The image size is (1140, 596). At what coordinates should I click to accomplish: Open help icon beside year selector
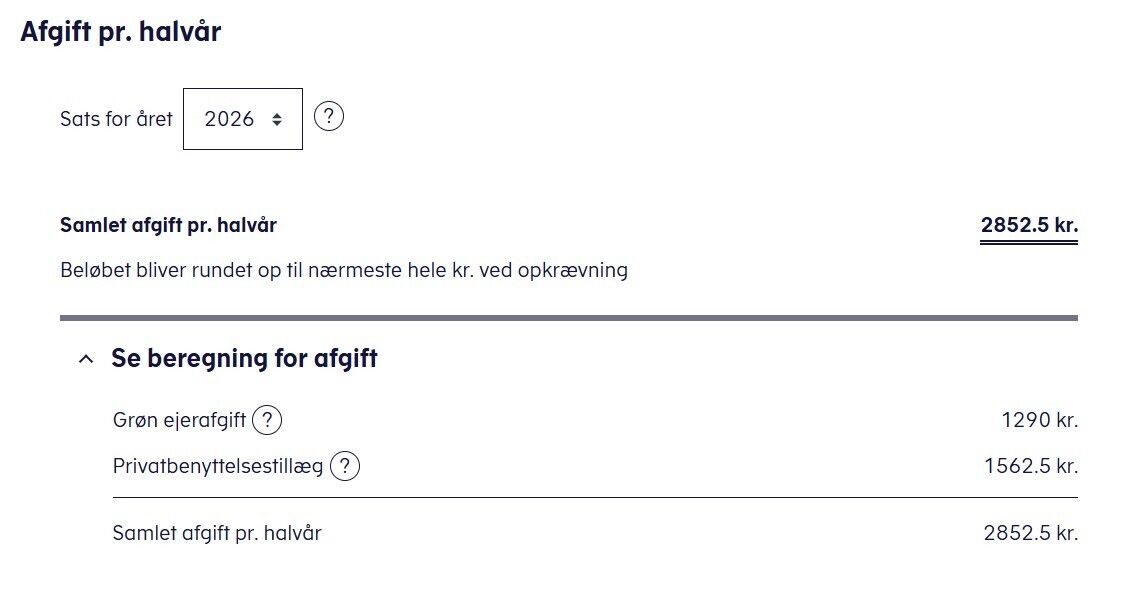click(329, 117)
